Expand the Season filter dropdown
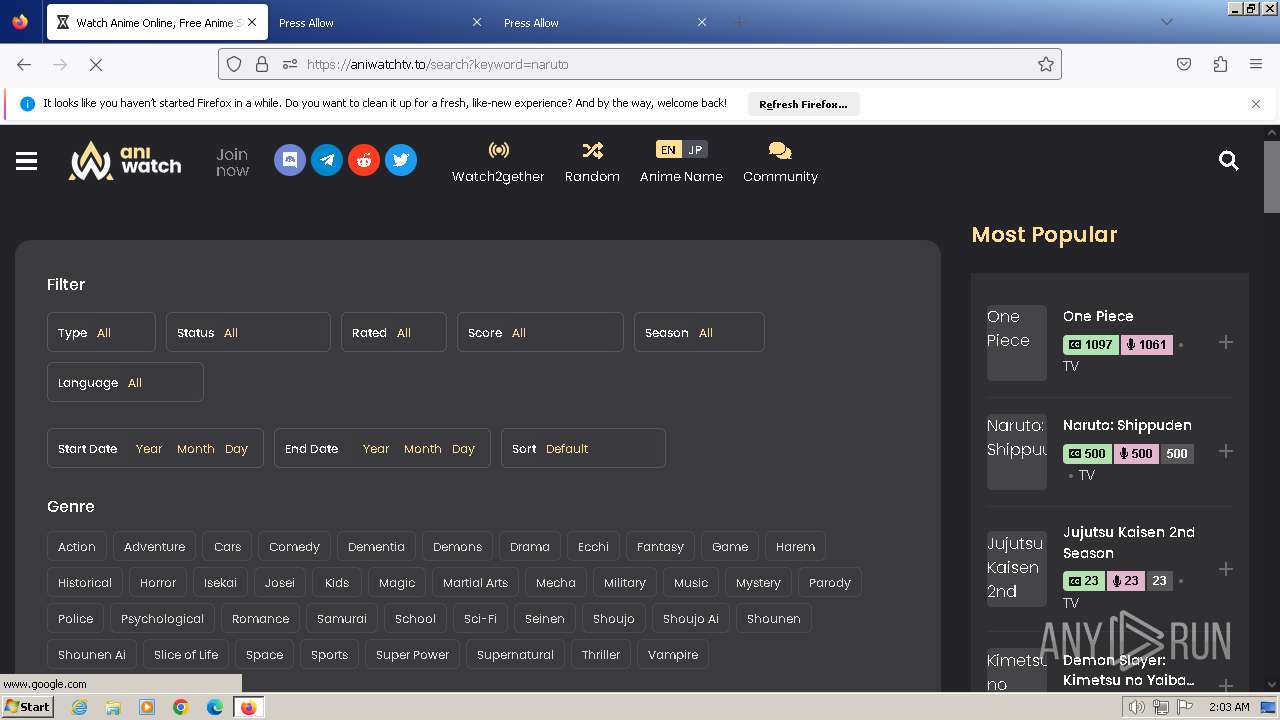Image resolution: width=1280 pixels, height=720 pixels. [x=699, y=332]
